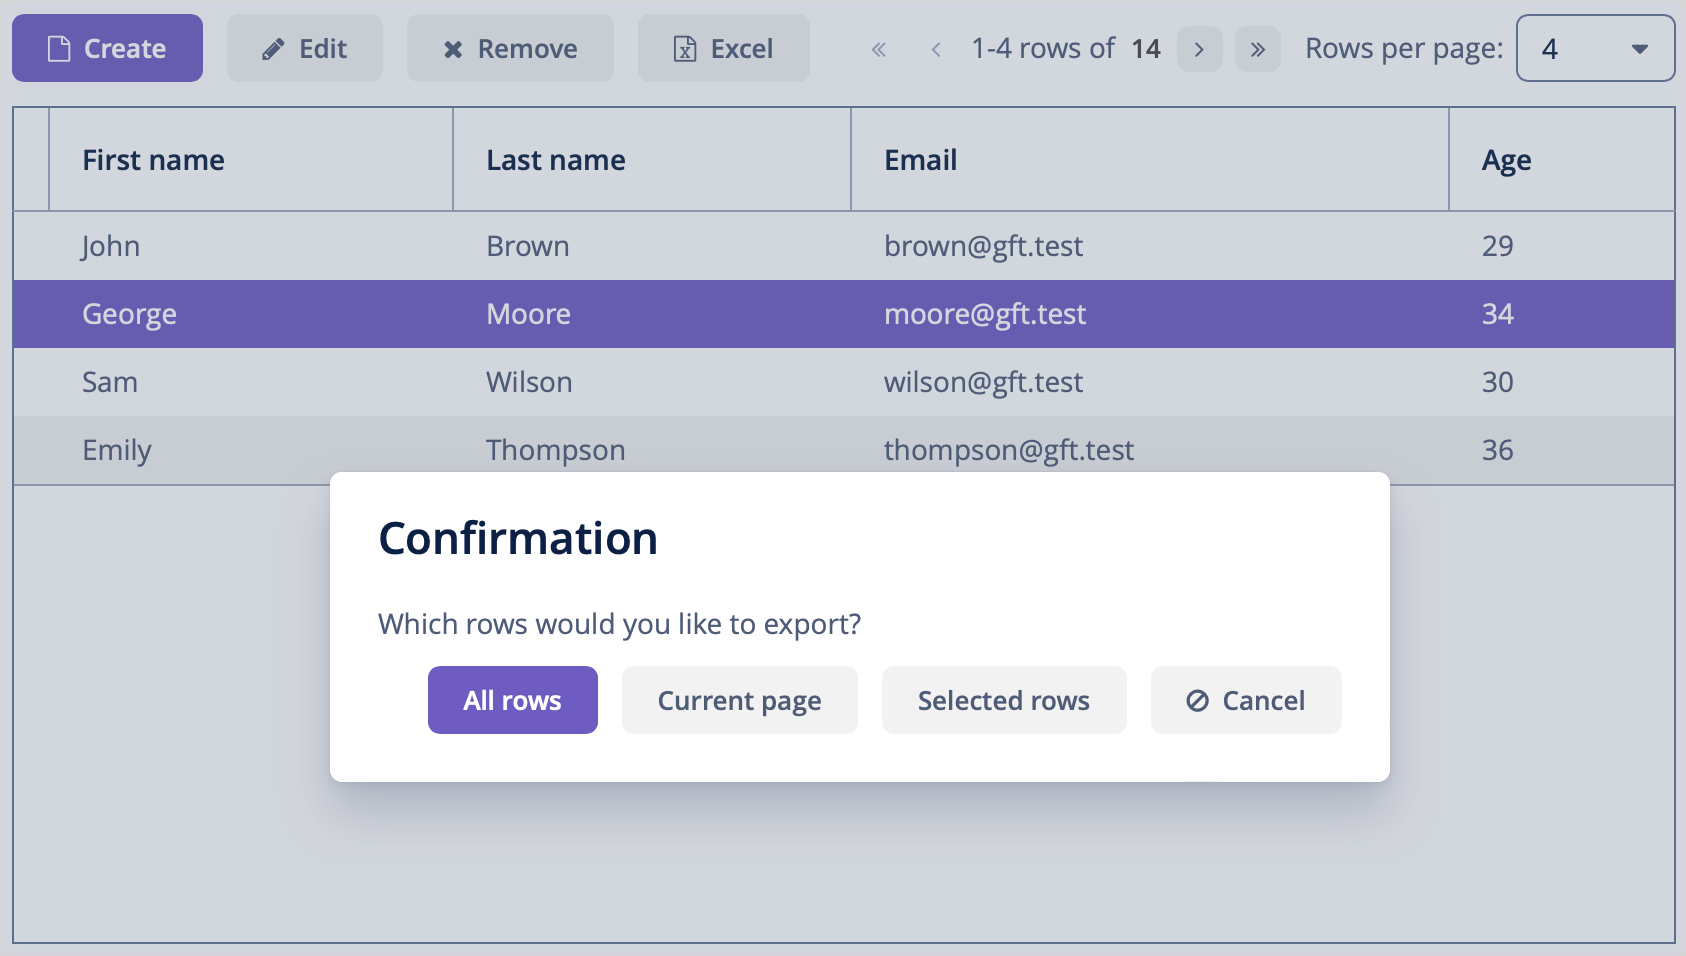
Task: Sort by Email column header
Action: [1150, 160]
